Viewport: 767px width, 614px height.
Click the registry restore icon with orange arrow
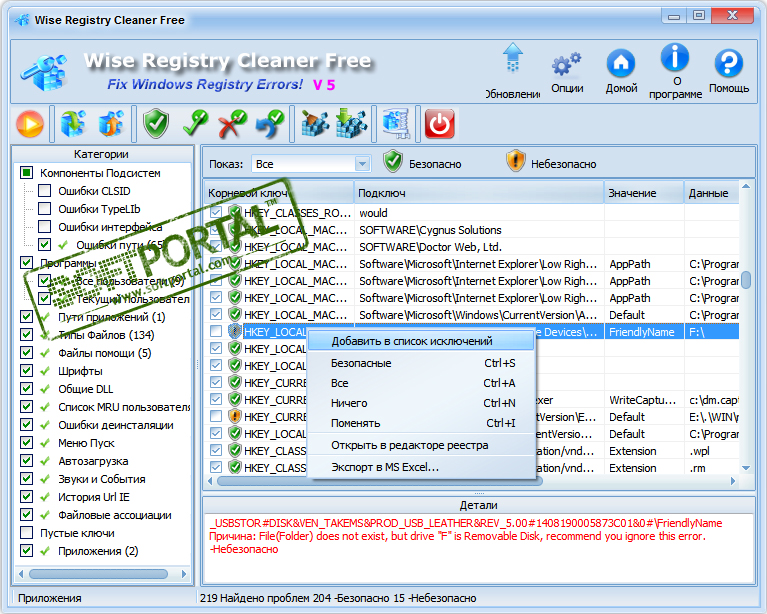(111, 123)
